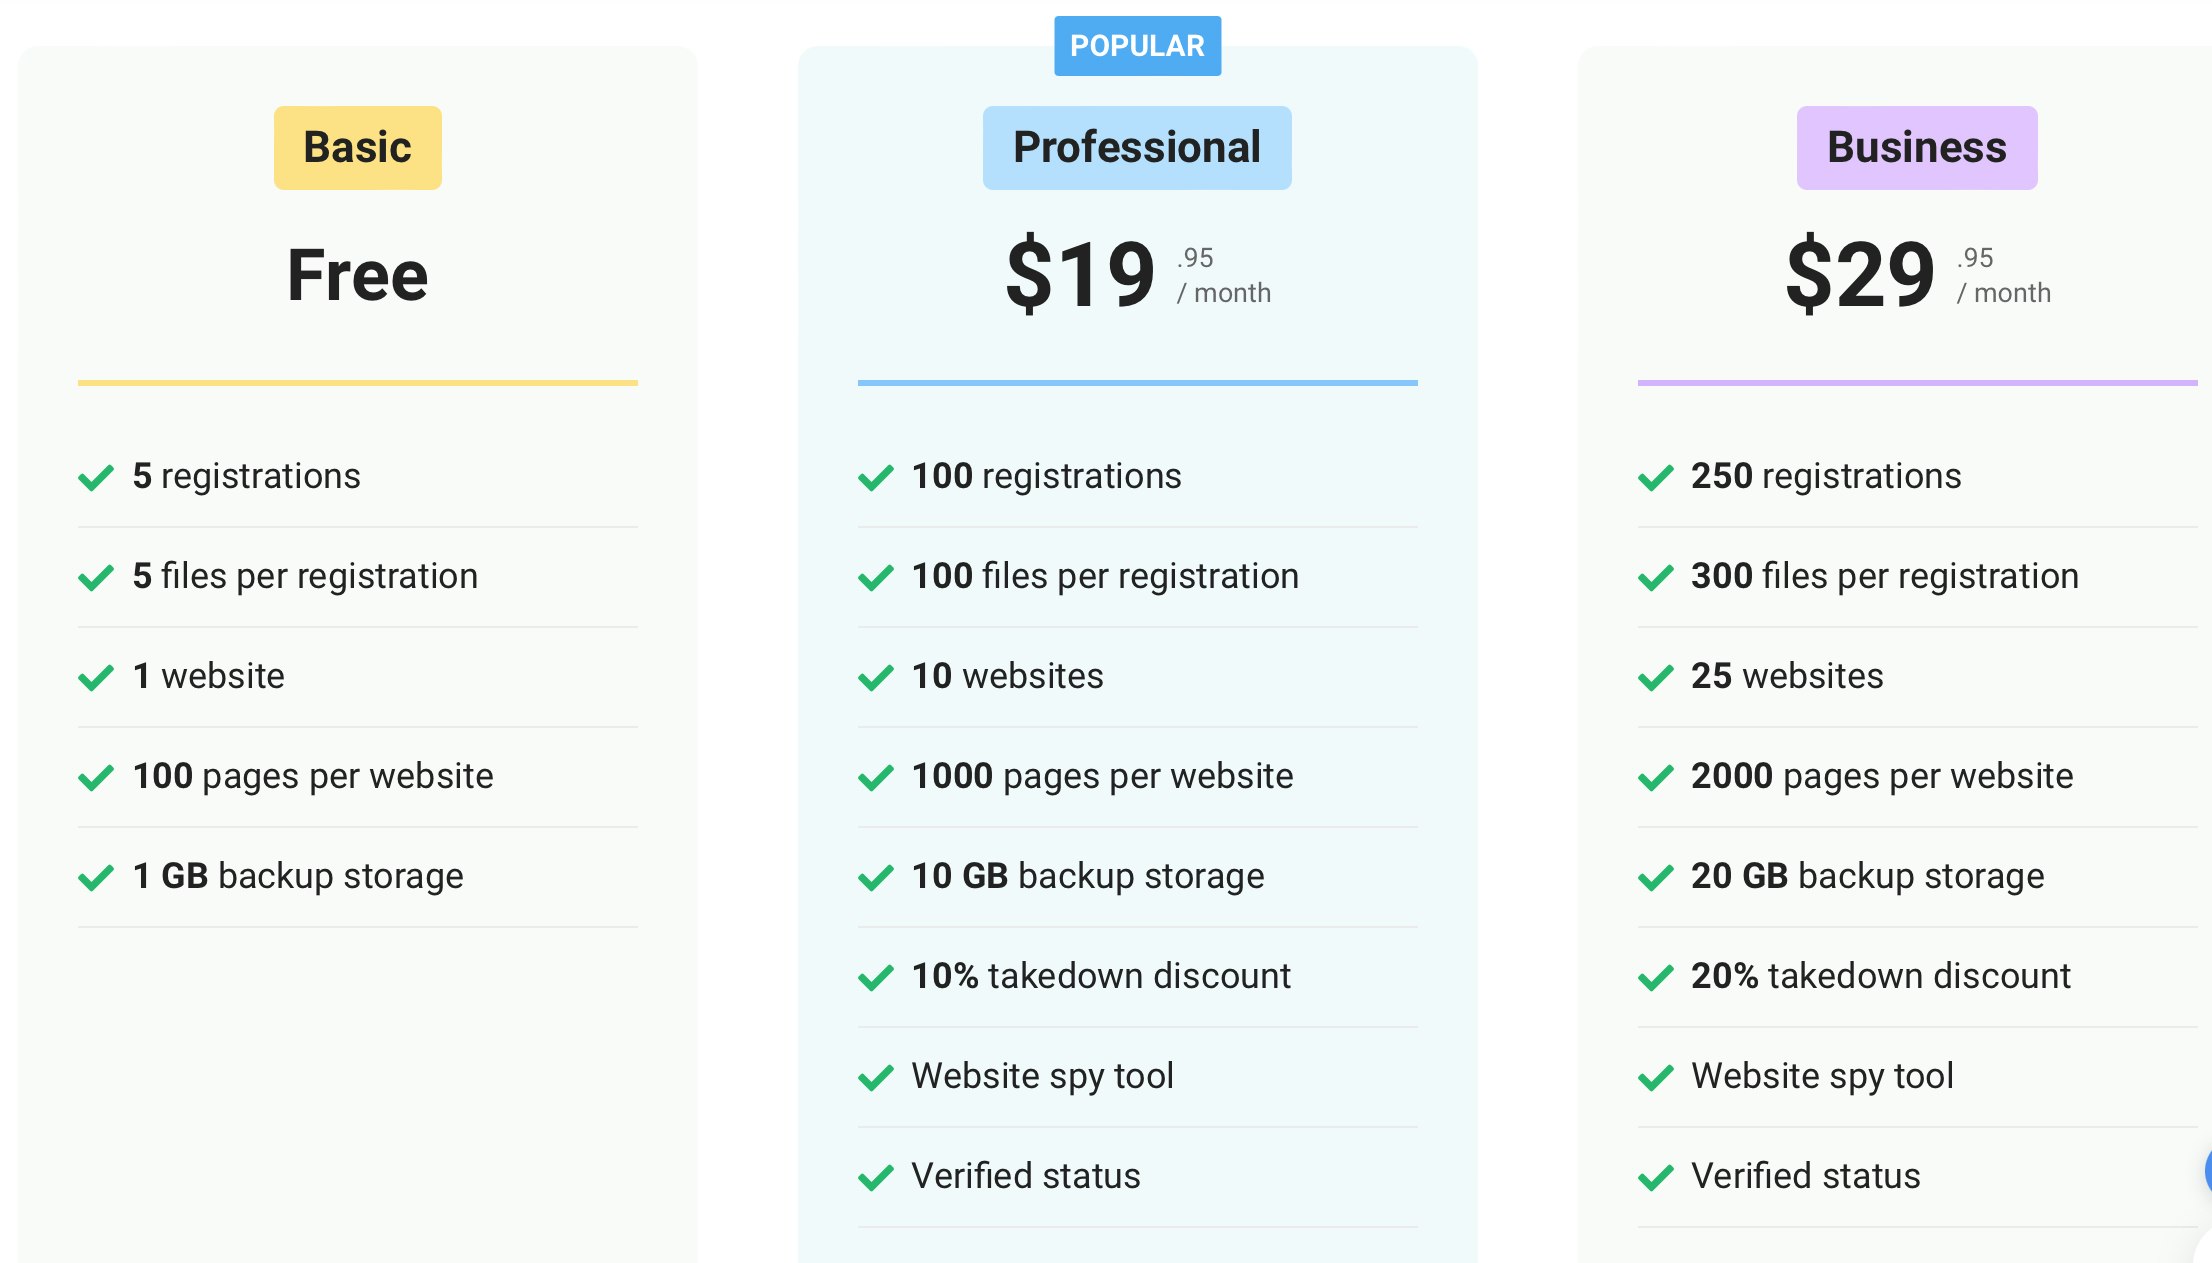Viewport: 2212px width, 1263px height.
Task: Click the Free price heading
Action: point(358,275)
